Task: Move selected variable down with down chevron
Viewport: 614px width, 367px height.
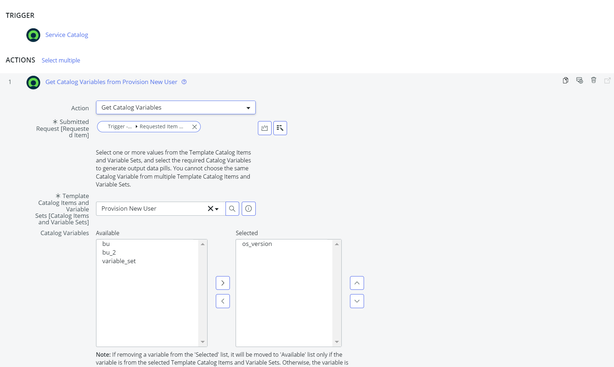Action: (x=357, y=301)
